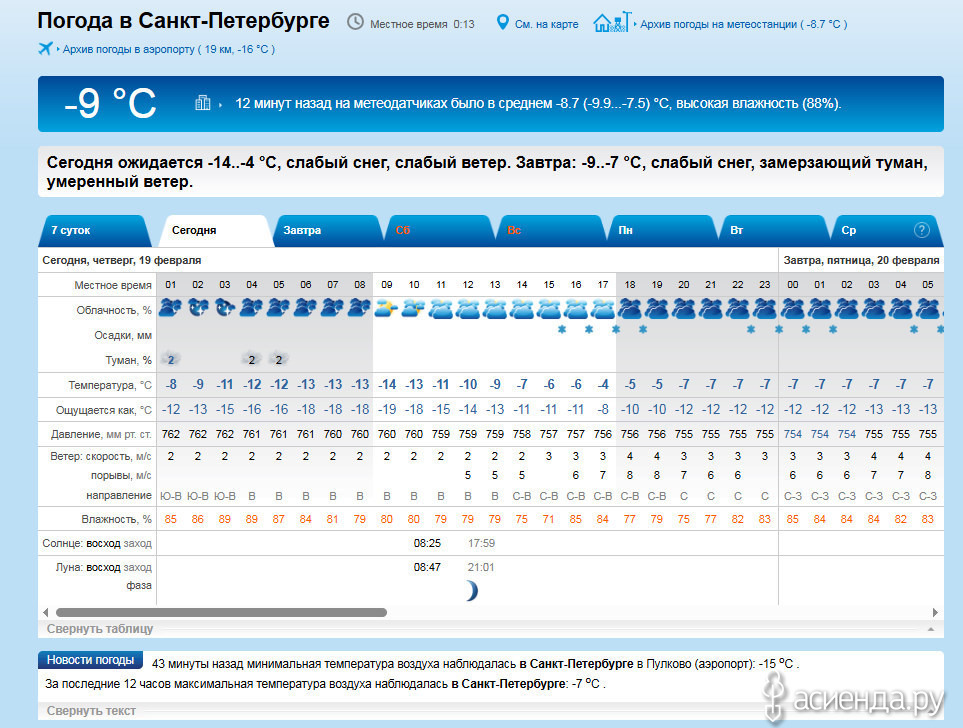Click the clock icon beside local time
Image resolution: width=963 pixels, height=728 pixels.
356,22
